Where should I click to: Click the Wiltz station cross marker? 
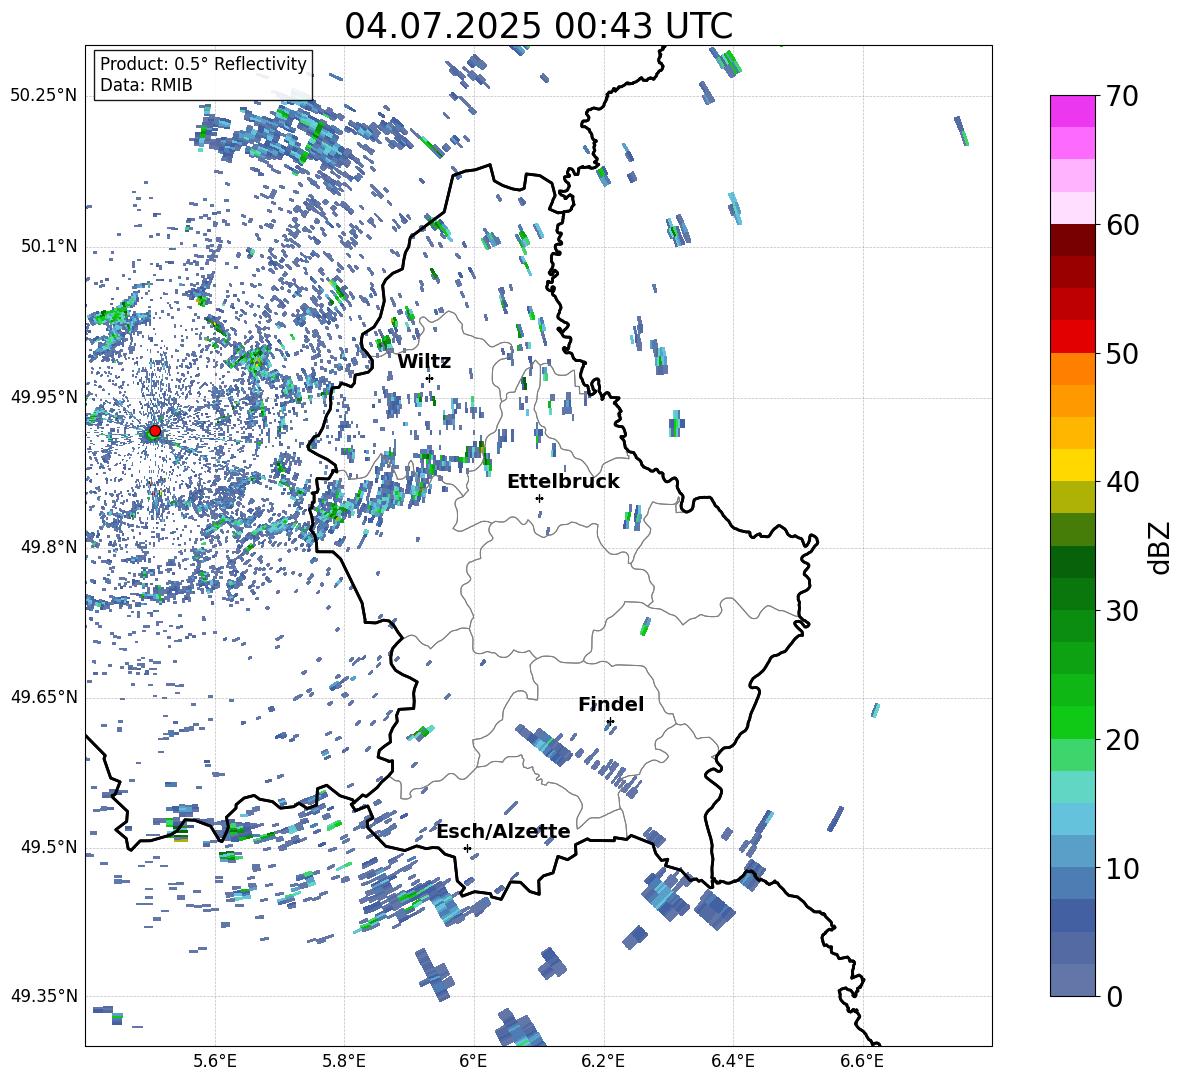(x=430, y=378)
